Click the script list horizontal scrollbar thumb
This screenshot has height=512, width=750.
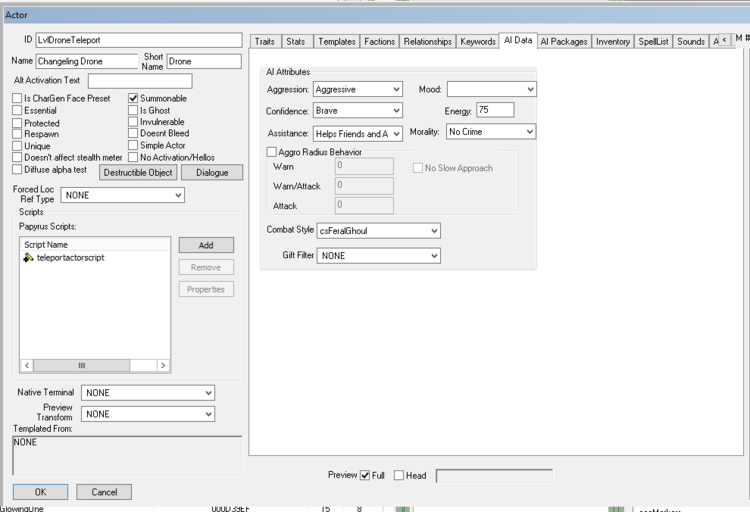81,366
